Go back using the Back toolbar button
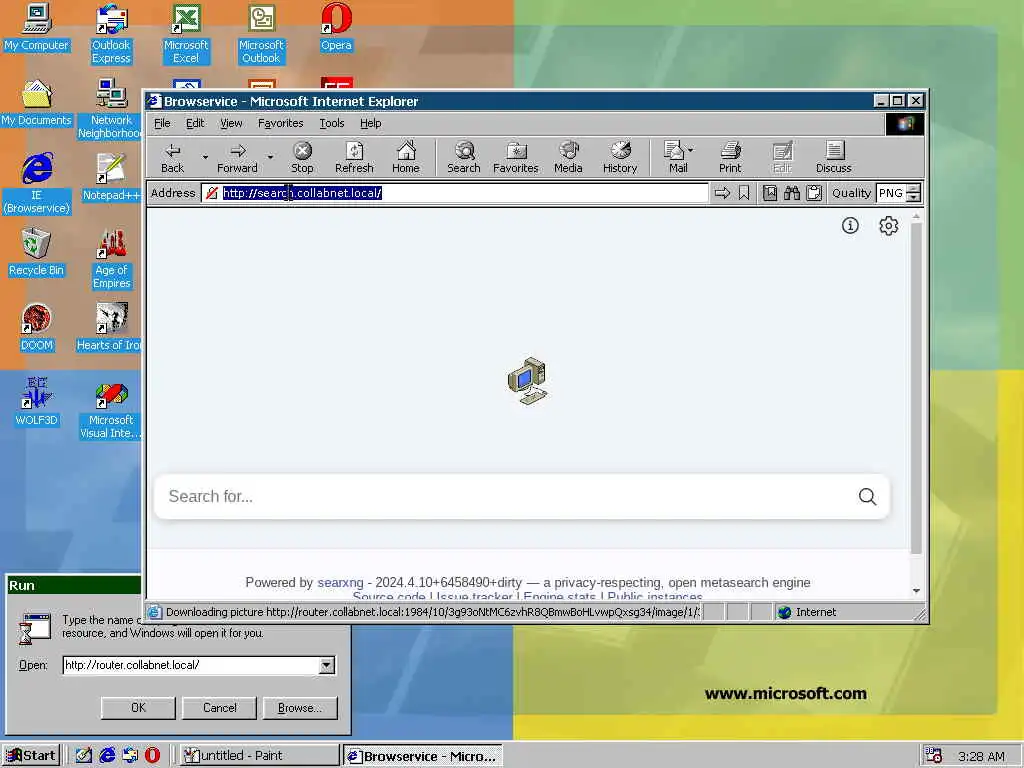Viewport: 1024px width, 768px height. pos(172,158)
